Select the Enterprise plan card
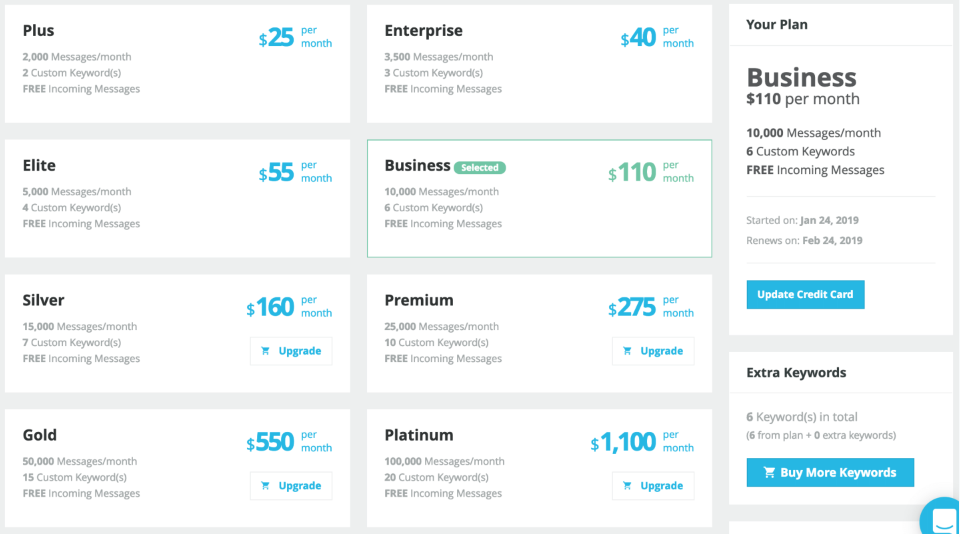960x537 pixels. [x=539, y=64]
